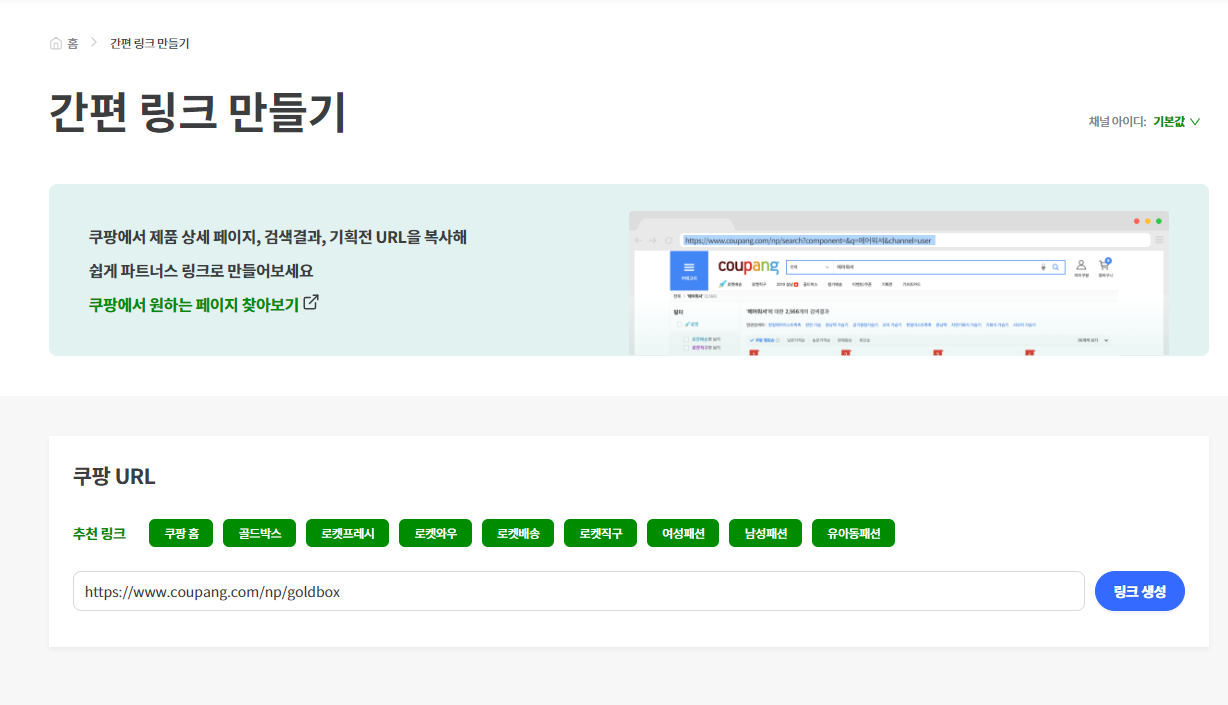Select the 쿠팡 홈 recommended link

181,534
